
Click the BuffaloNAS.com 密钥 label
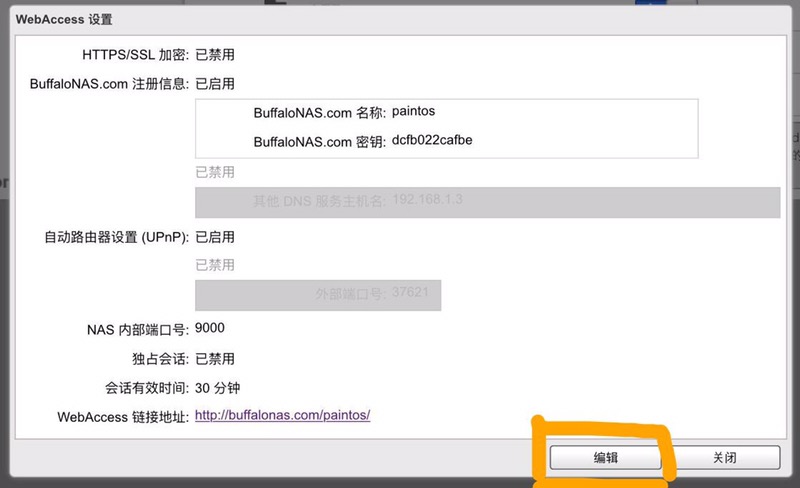(320, 142)
